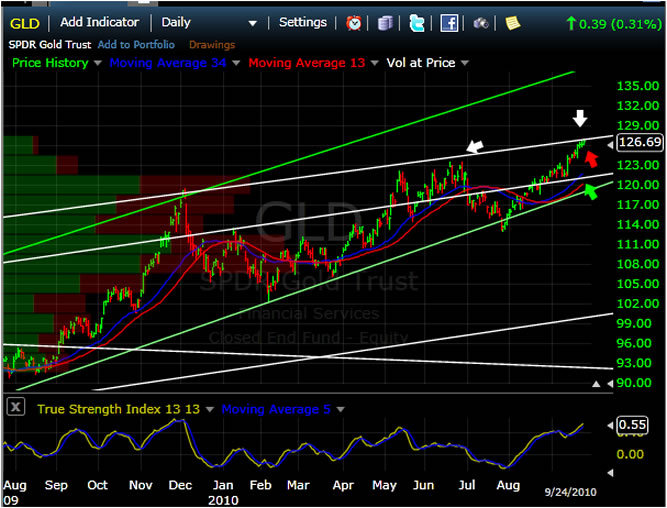The image size is (667, 508).
Task: Expand the Price History dropdown arrow
Action: 97,63
